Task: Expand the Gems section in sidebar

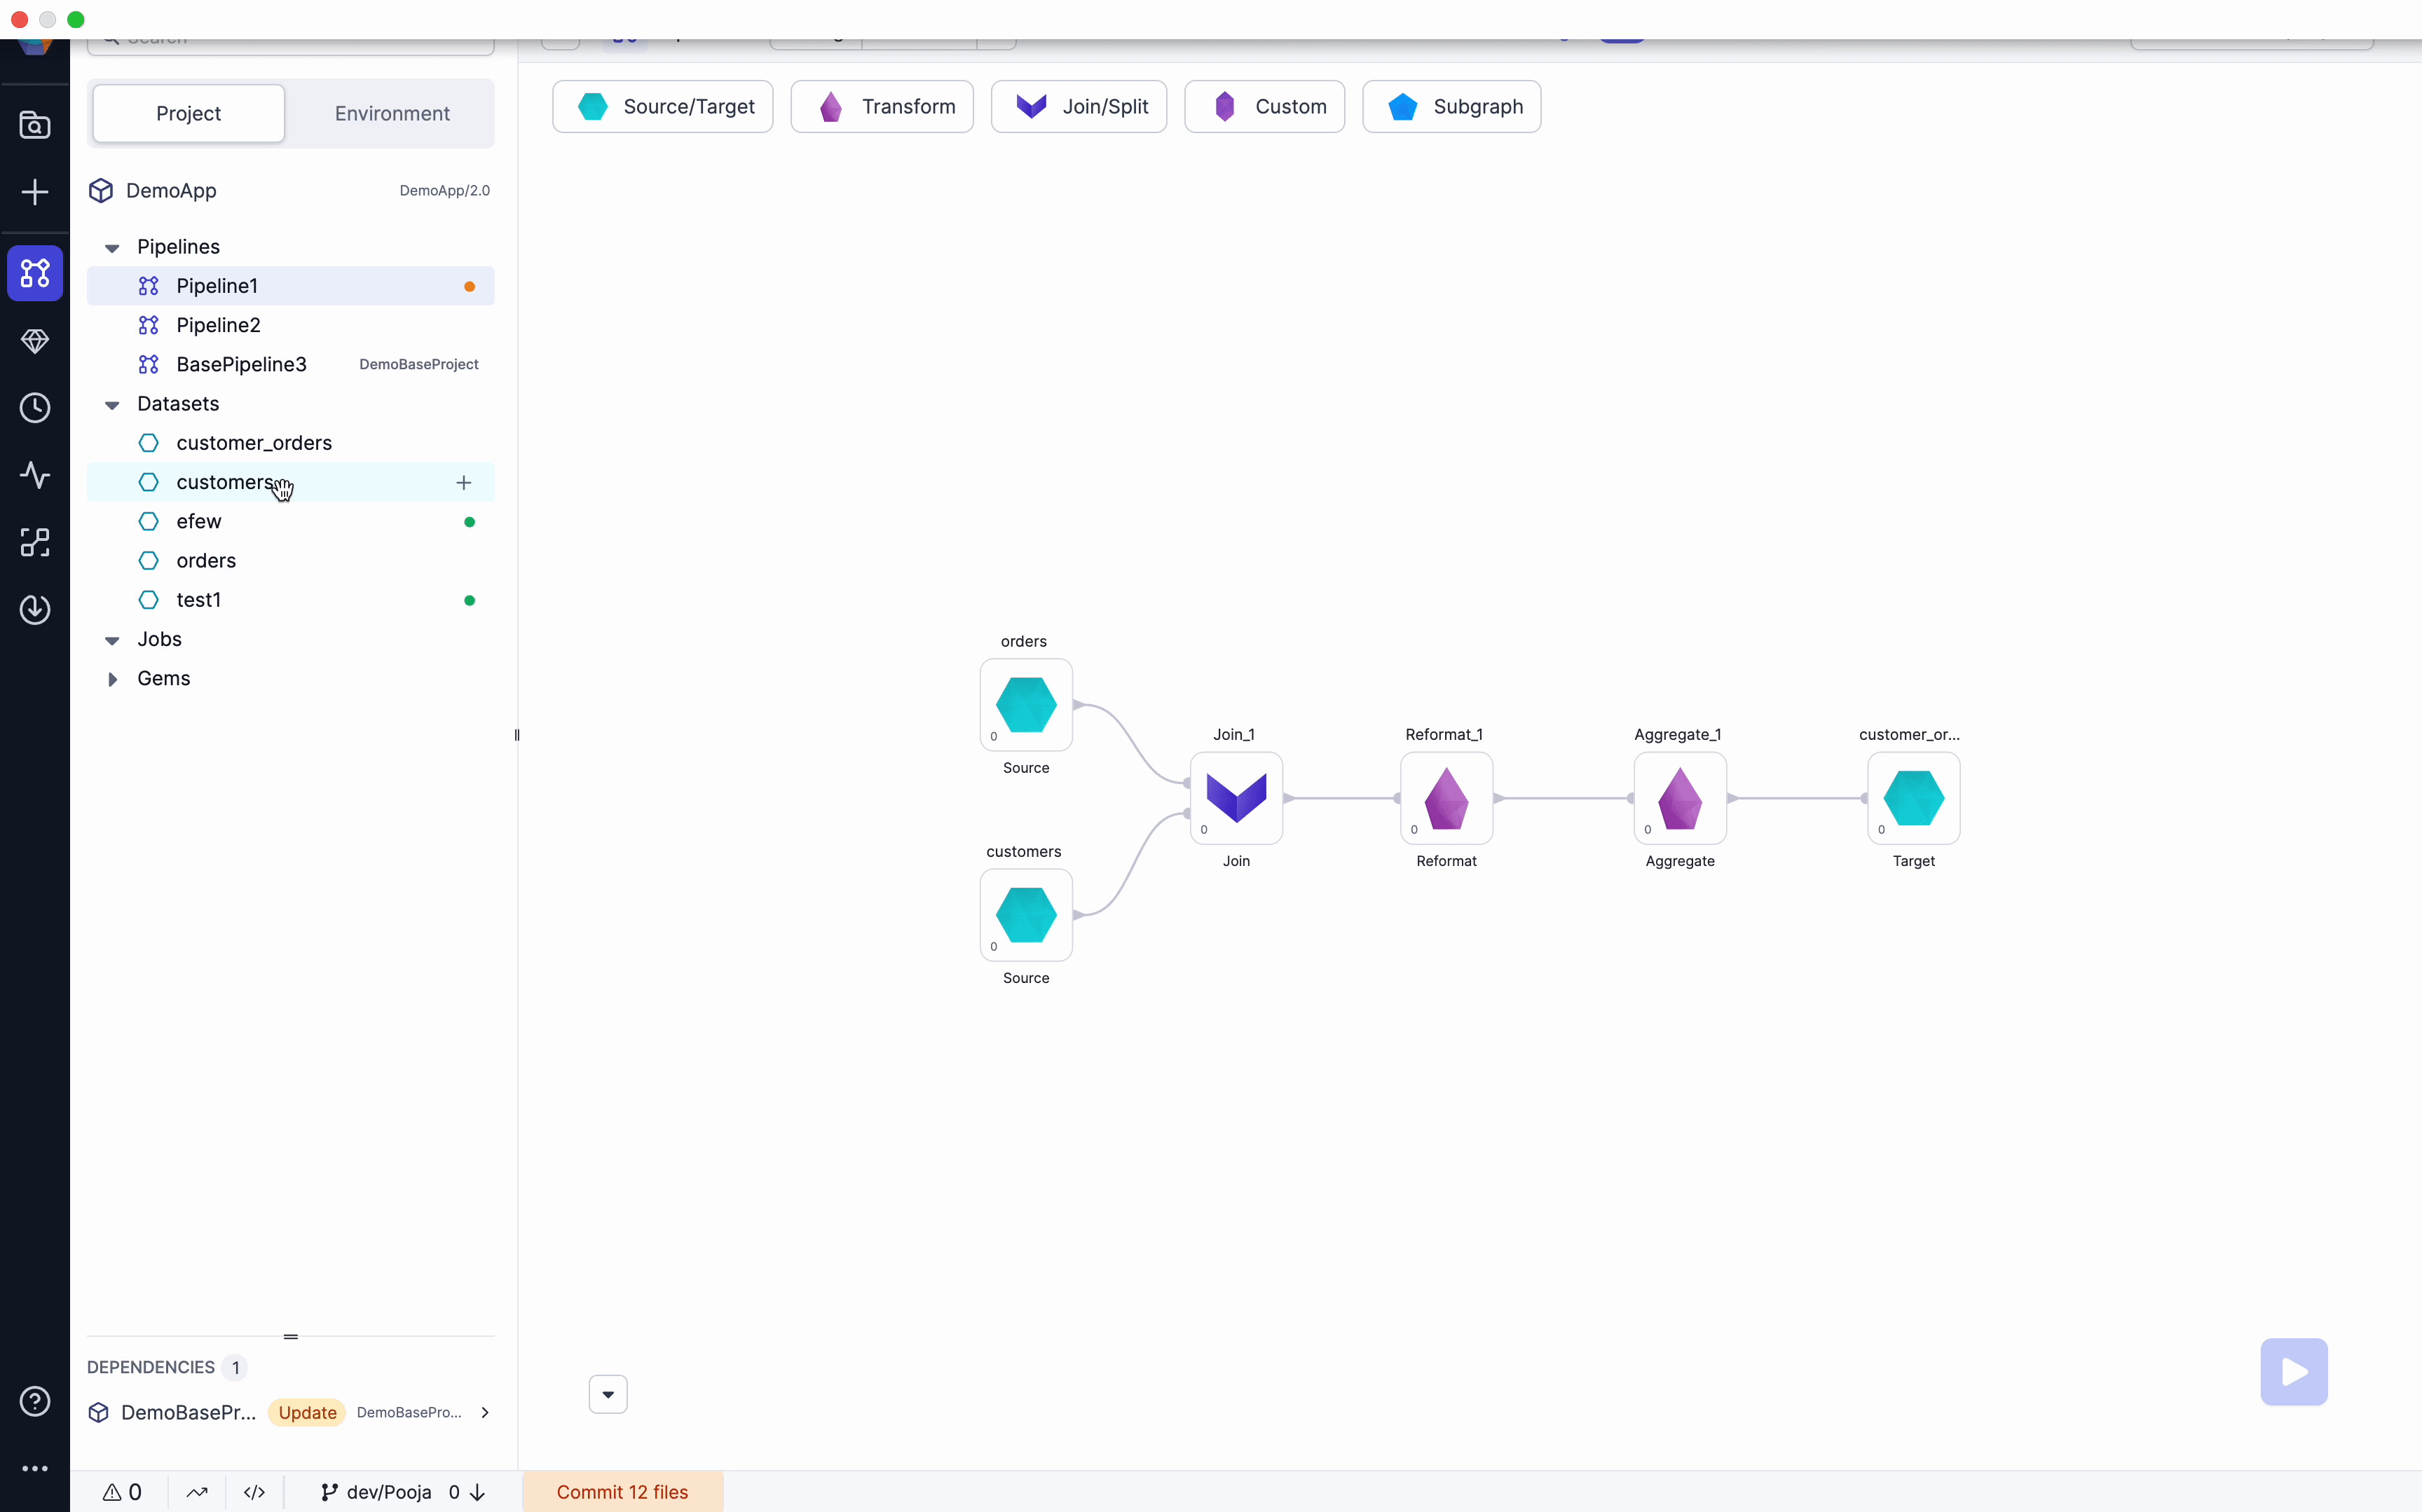Action: tap(111, 678)
